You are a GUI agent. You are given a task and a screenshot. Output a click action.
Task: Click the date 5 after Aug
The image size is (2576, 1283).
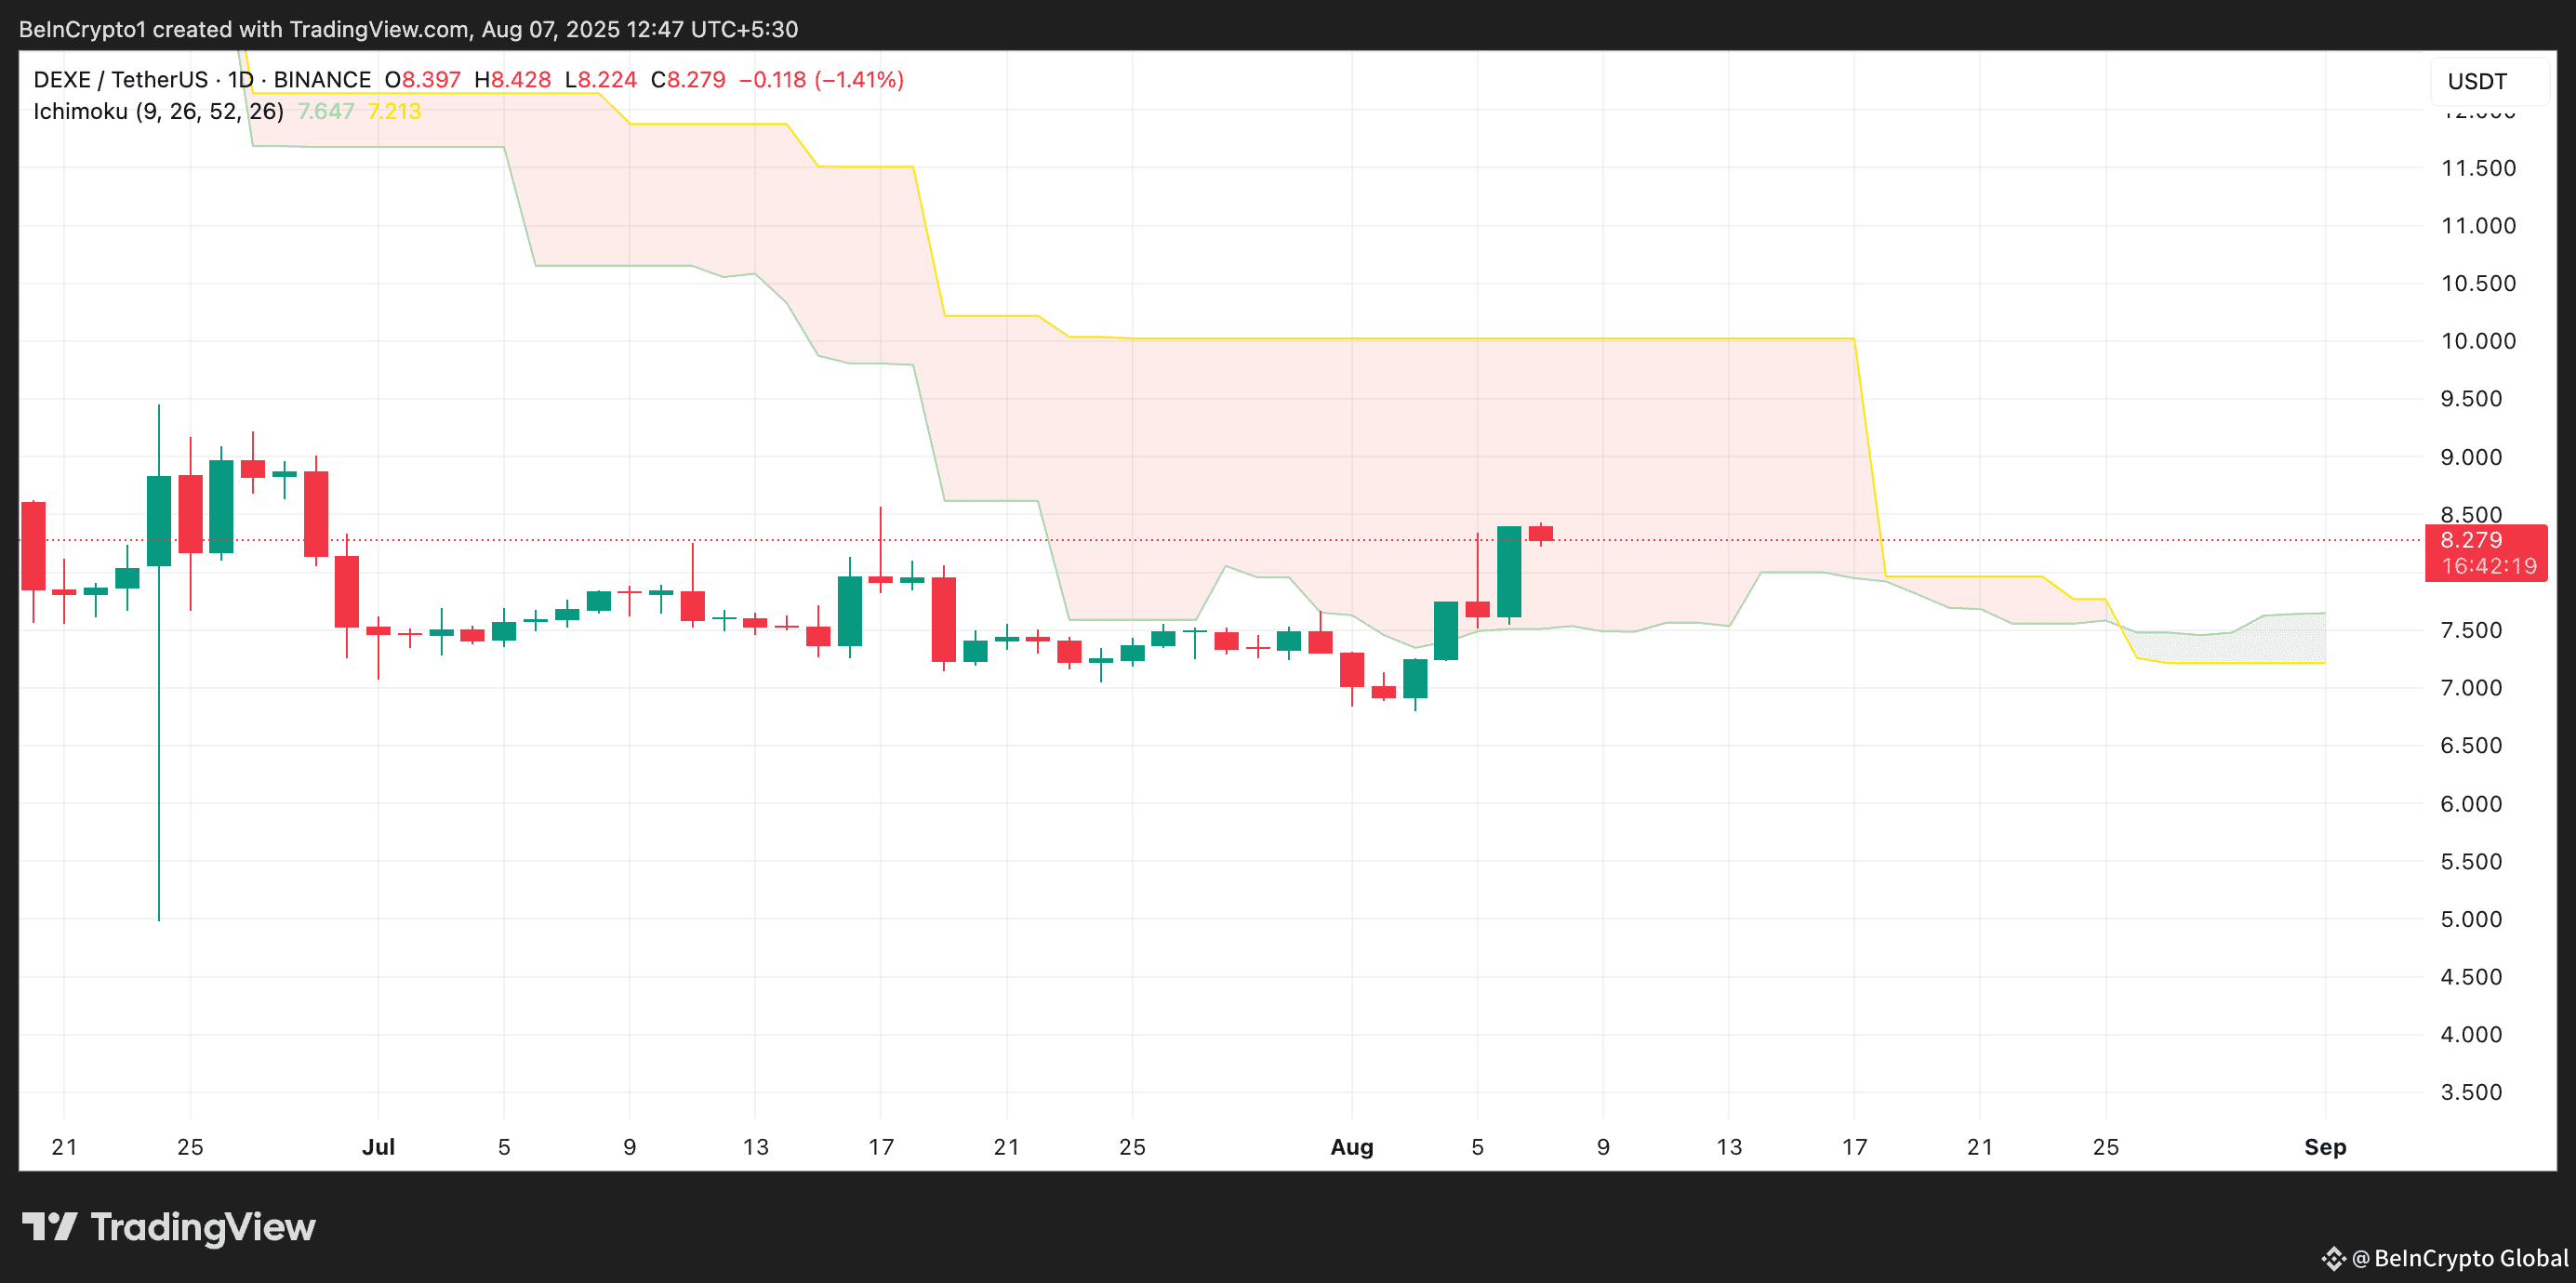point(1477,1147)
